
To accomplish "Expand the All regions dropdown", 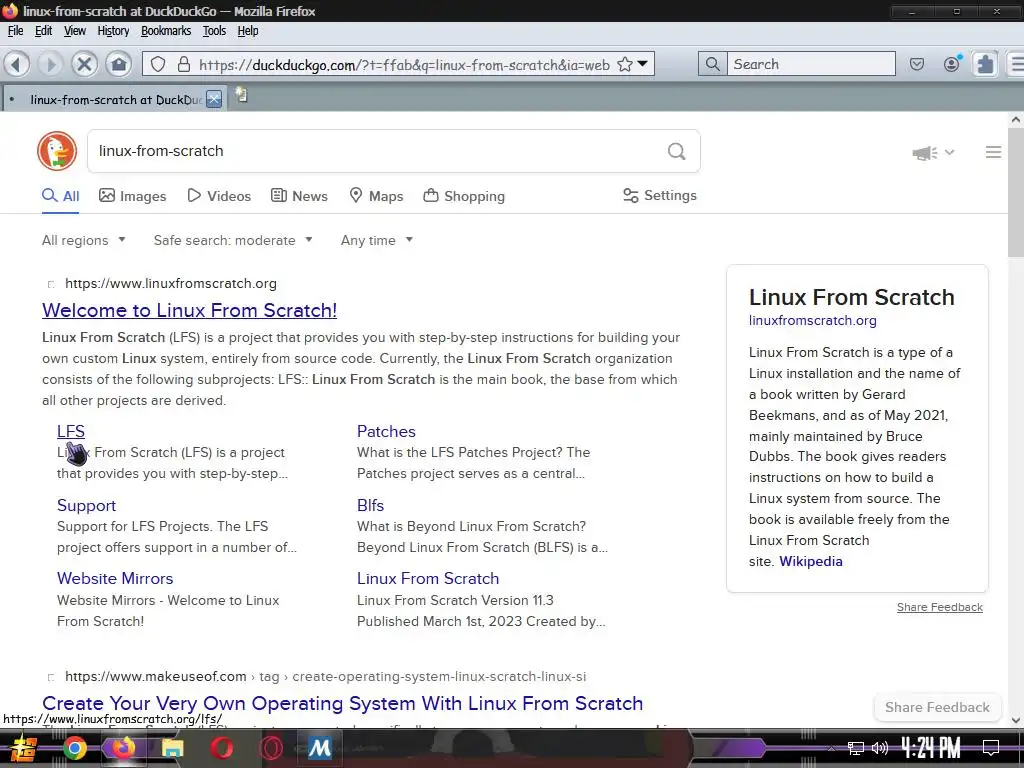I will 84,240.
